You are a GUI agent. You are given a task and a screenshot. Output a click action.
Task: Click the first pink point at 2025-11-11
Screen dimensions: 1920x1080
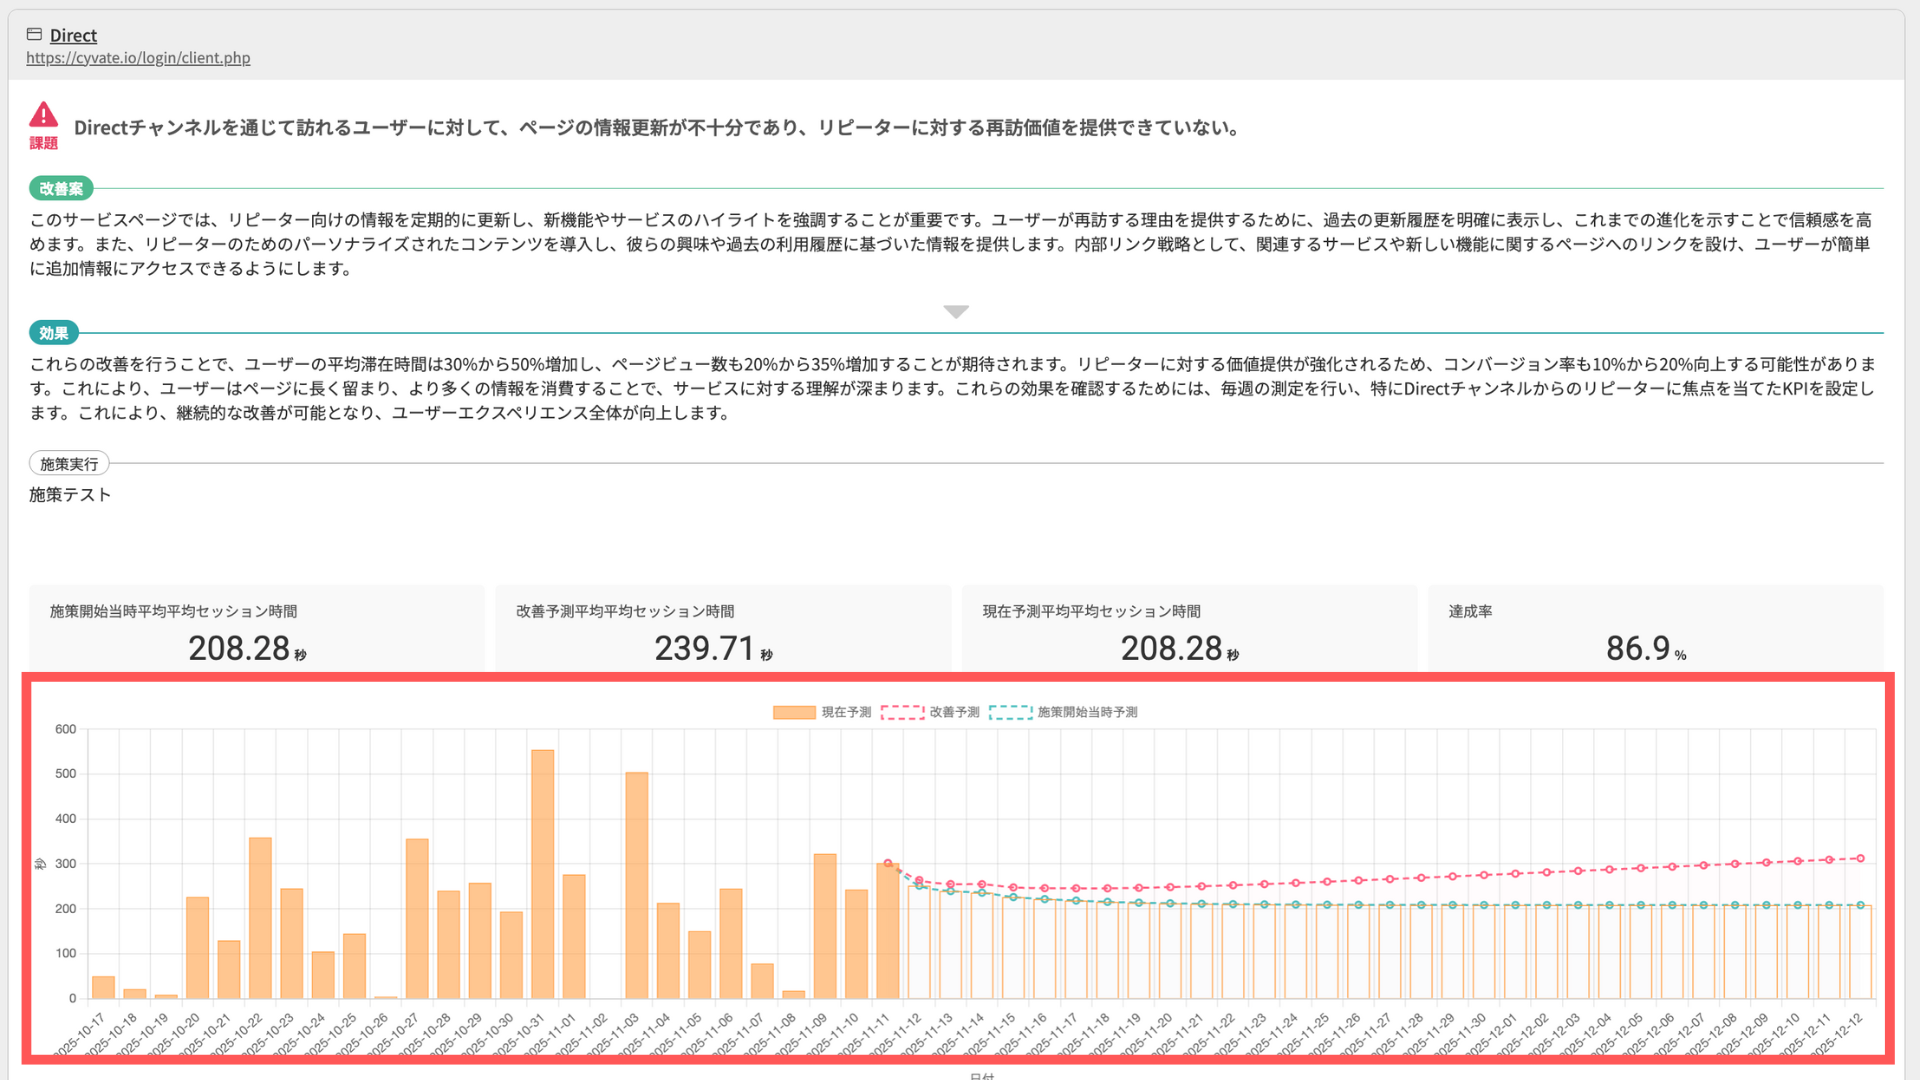pos(888,863)
